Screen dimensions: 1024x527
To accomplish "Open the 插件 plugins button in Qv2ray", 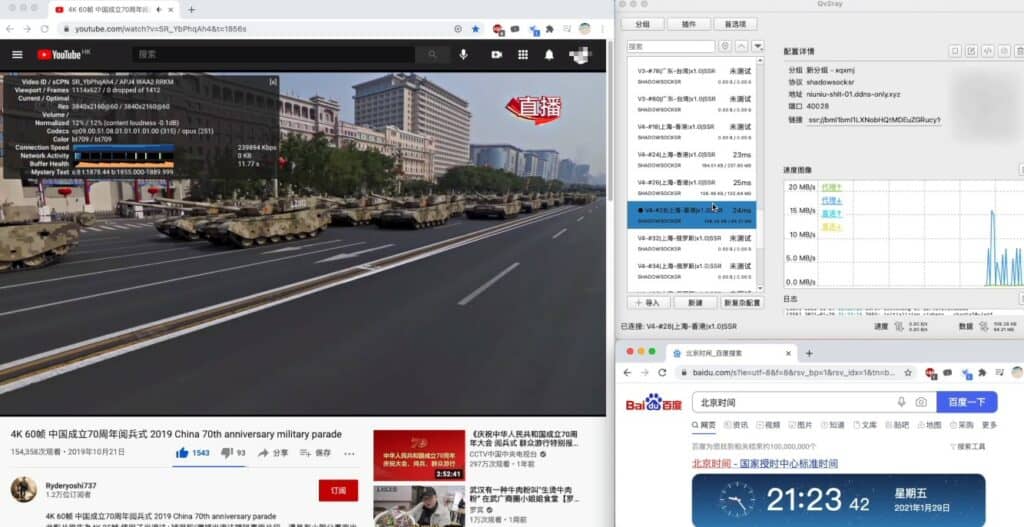I will point(689,24).
